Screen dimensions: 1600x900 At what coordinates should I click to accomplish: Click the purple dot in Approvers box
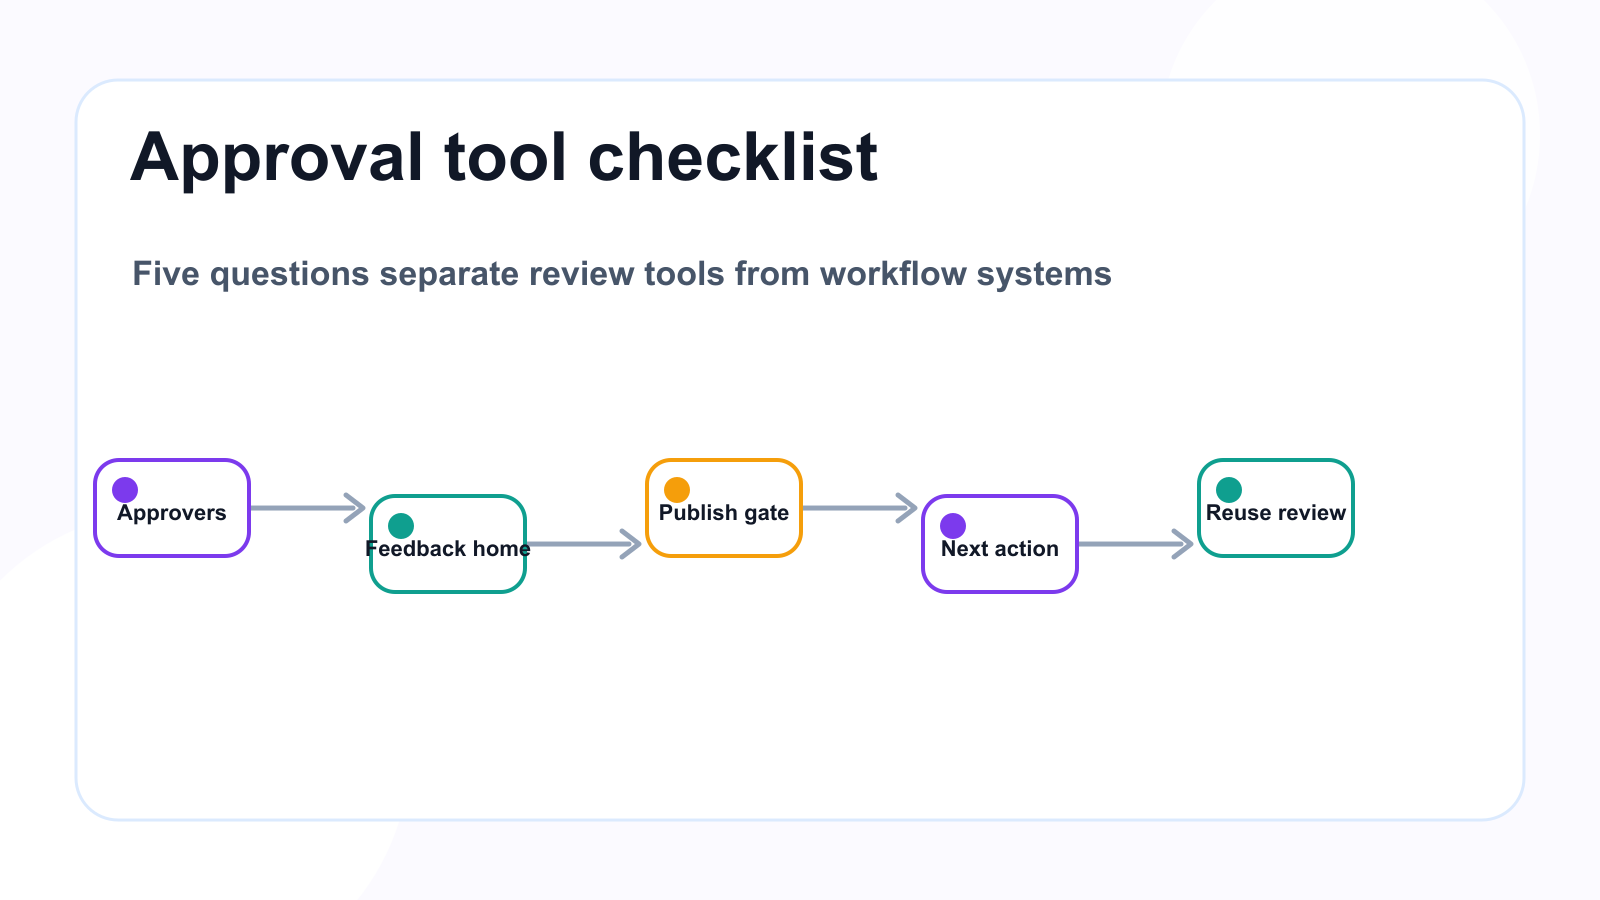click(125, 490)
